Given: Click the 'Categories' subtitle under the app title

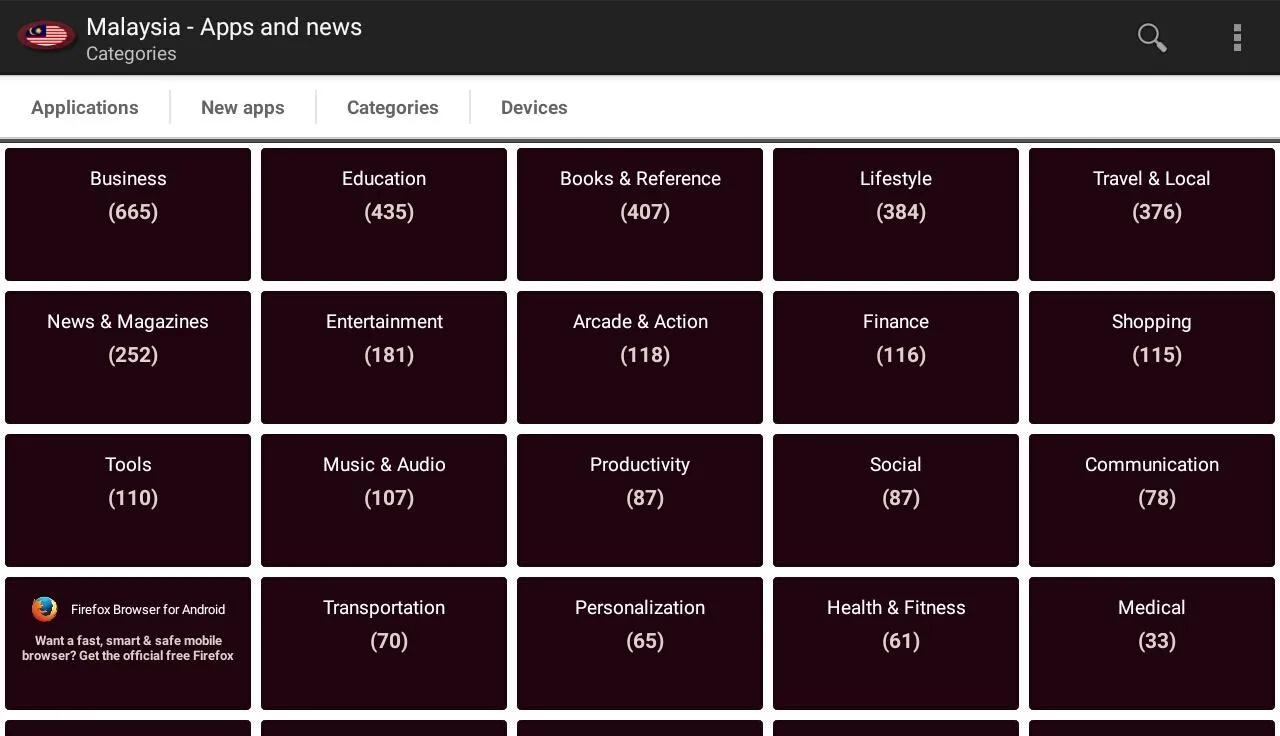Looking at the screenshot, I should (131, 54).
